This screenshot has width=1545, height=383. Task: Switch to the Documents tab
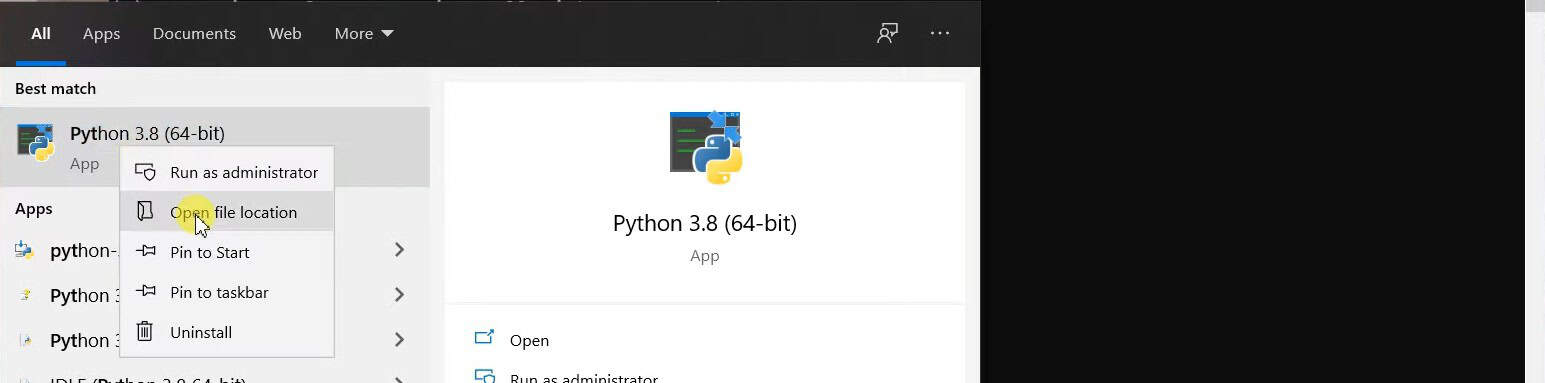pyautogui.click(x=194, y=33)
